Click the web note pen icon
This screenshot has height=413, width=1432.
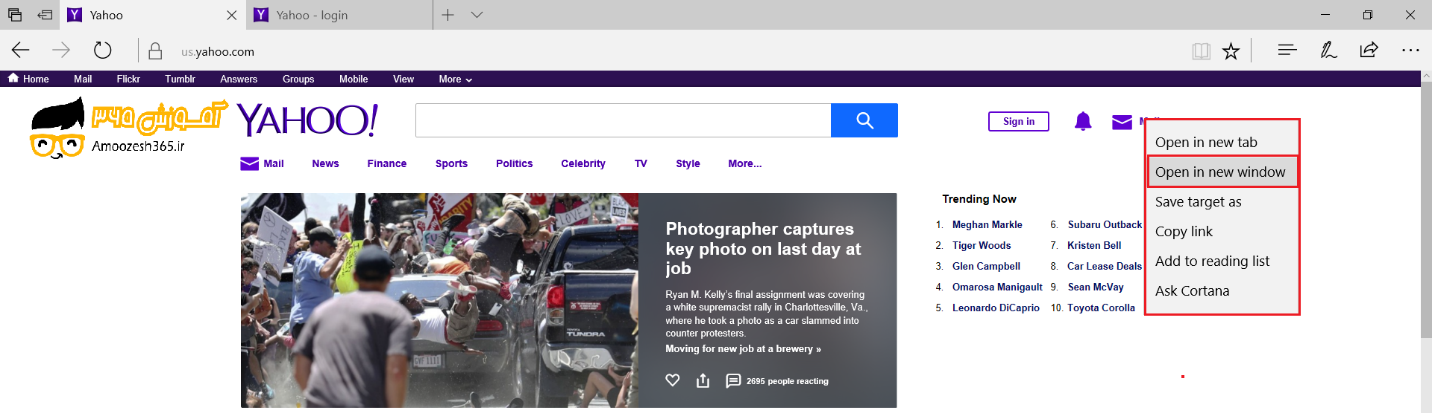(x=1328, y=50)
